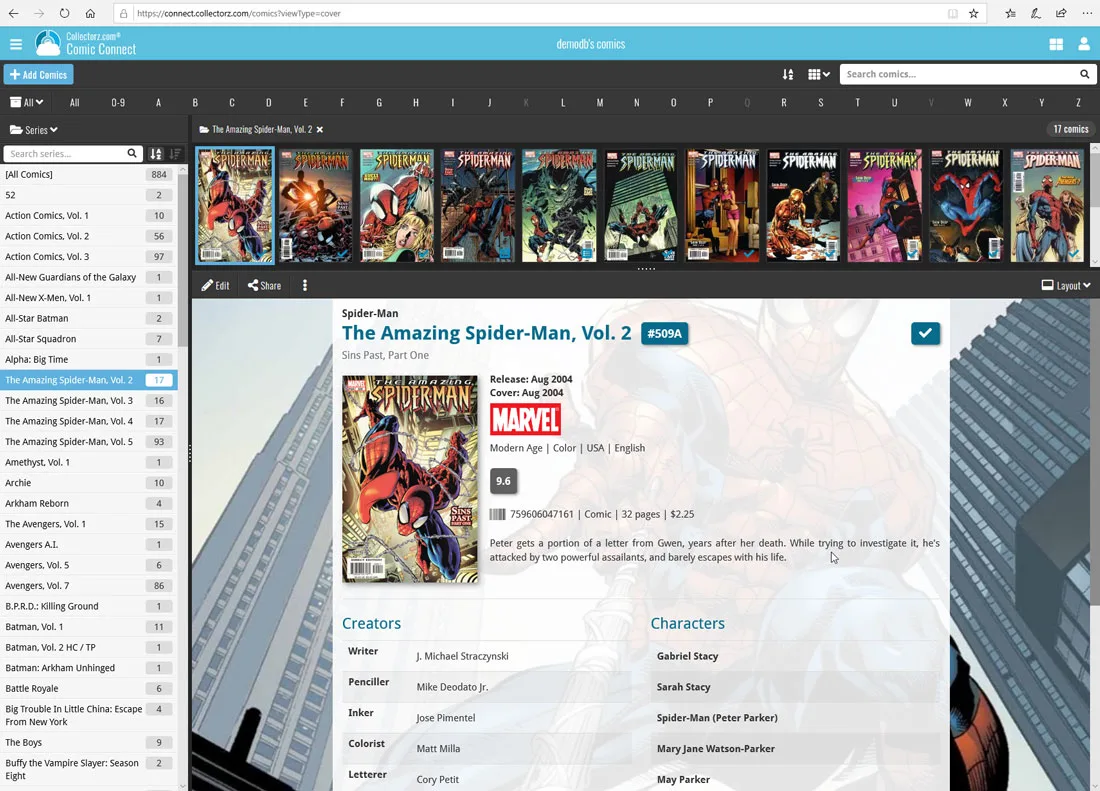Expand the All collection dropdown
Screen dimensions: 1100x791
[27, 102]
